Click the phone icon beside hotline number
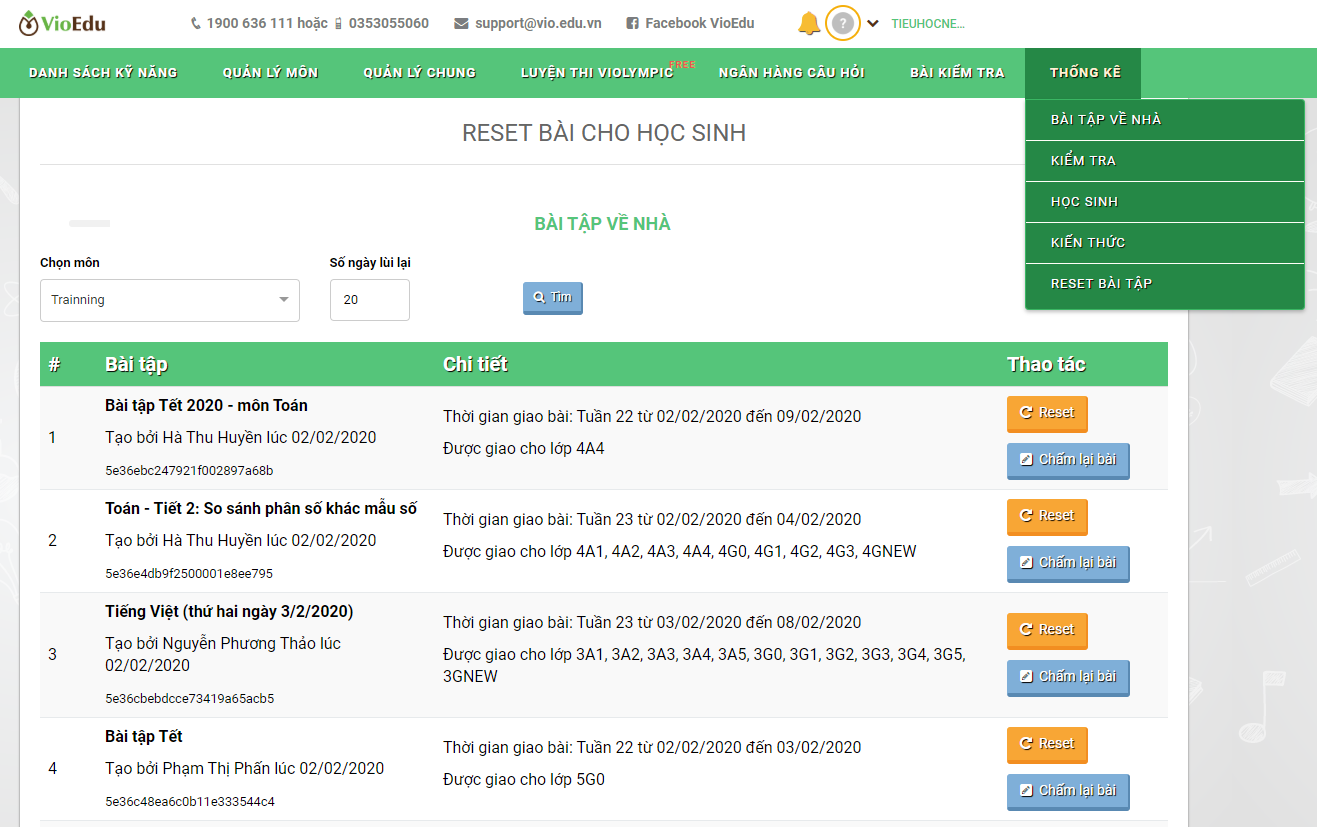Viewport: 1317px width, 827px height. point(195,23)
